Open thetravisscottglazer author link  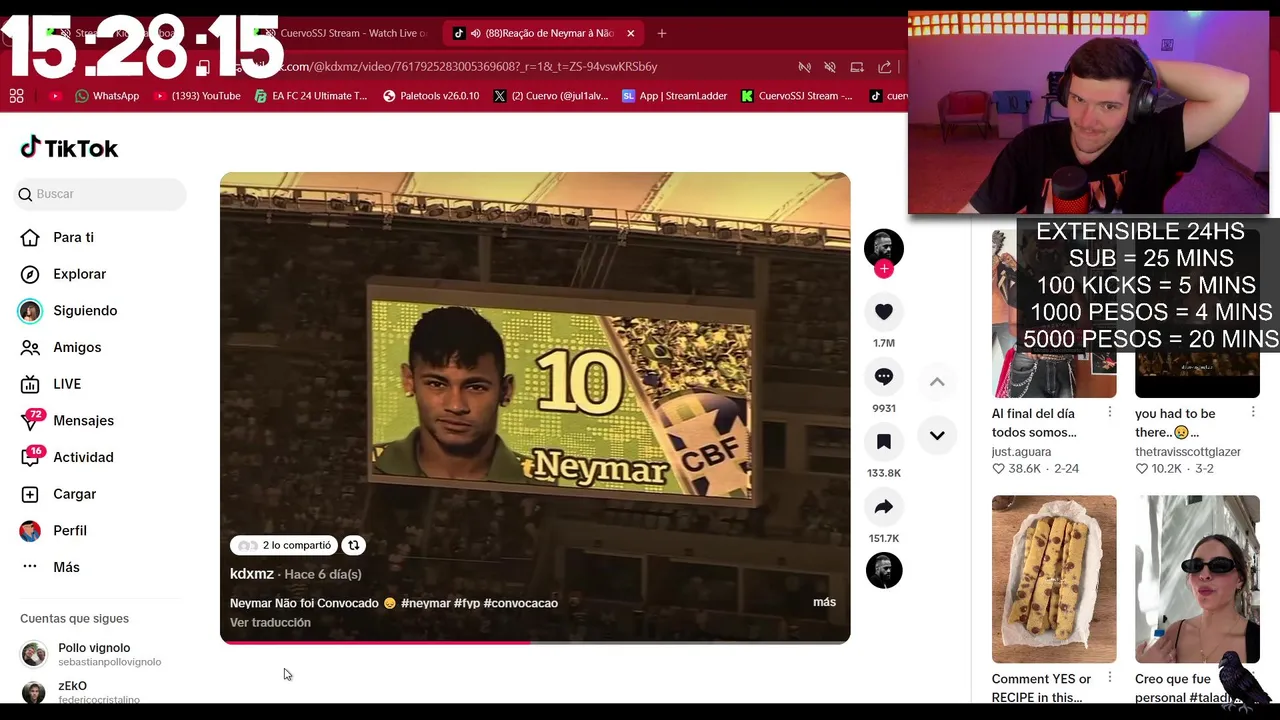coord(1188,452)
